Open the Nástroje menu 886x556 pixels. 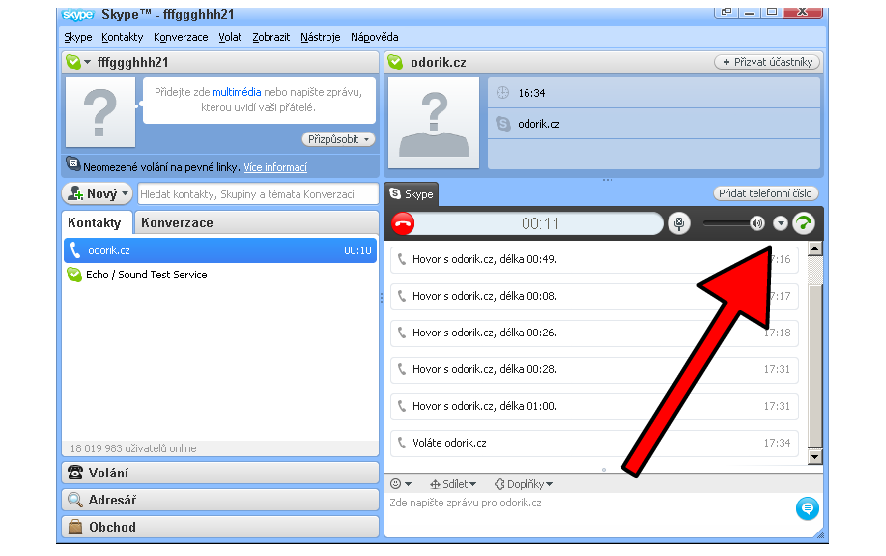[x=320, y=37]
